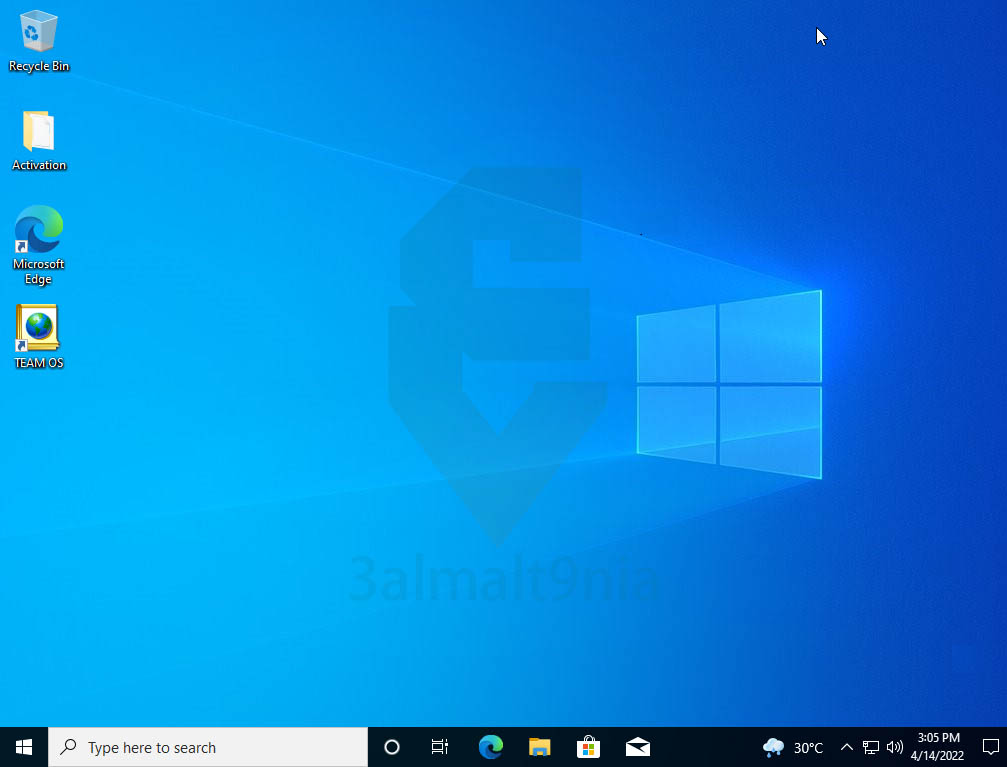Image resolution: width=1007 pixels, height=767 pixels.
Task: Click the date 4/14/2022 in taskbar
Action: (938, 756)
